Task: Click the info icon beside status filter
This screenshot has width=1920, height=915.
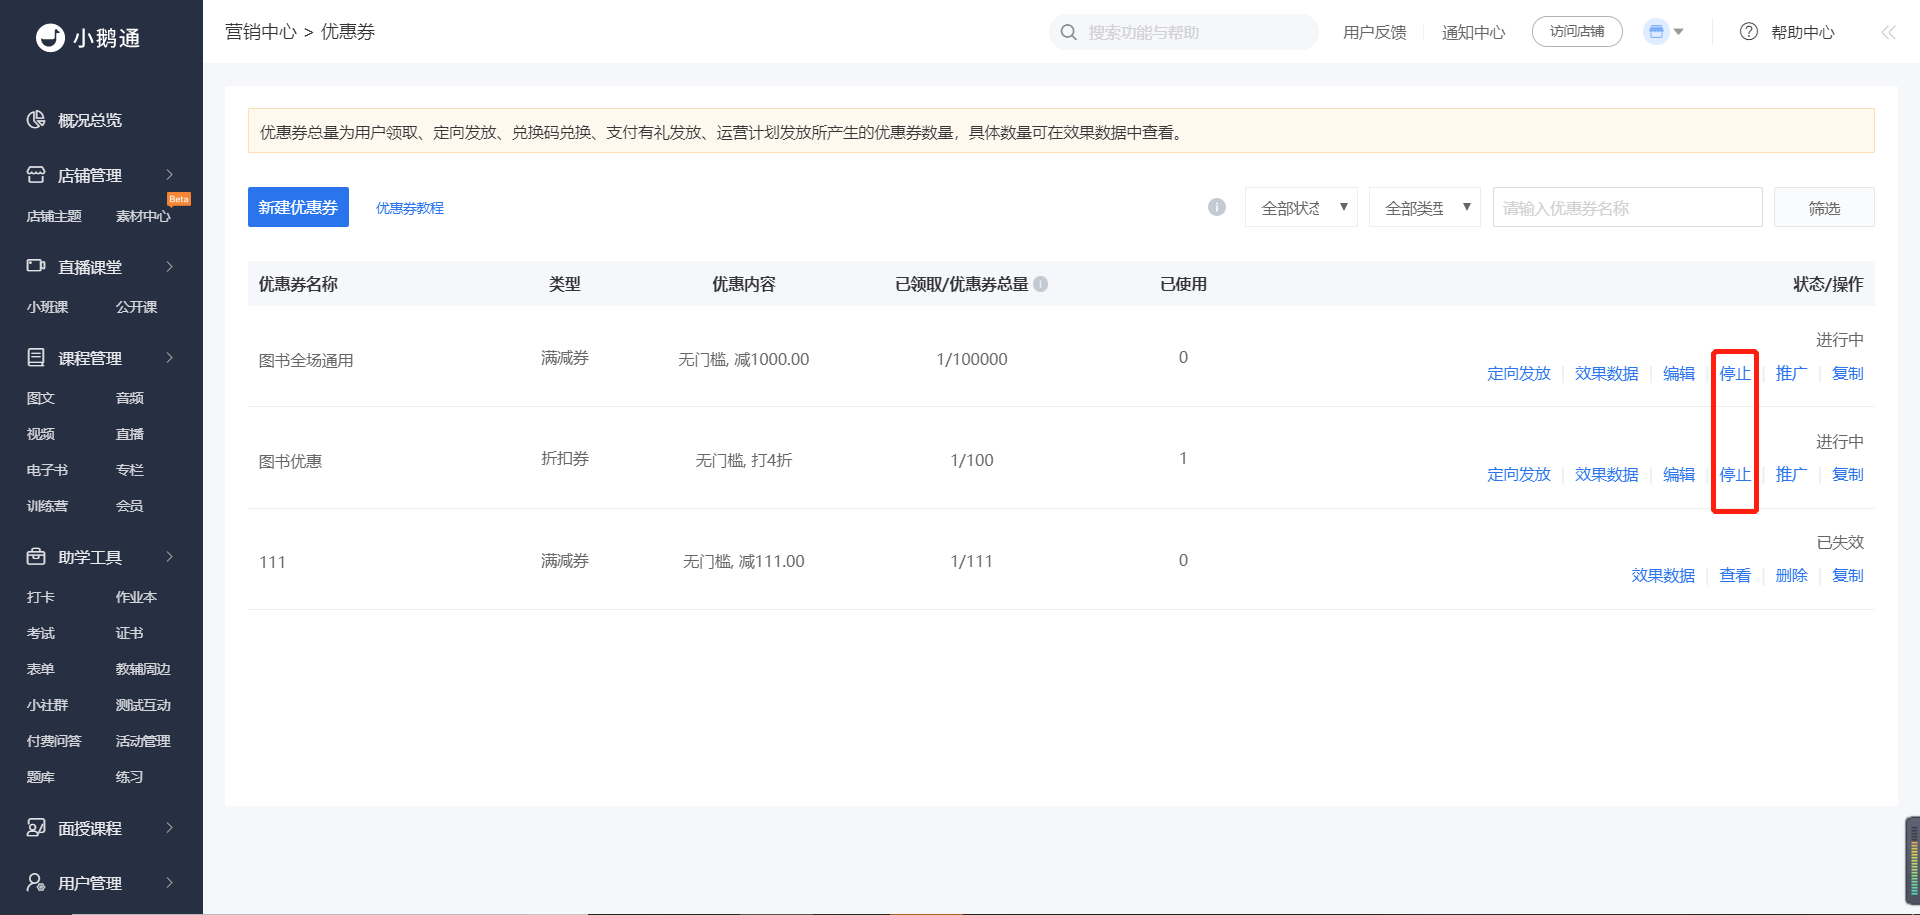Action: coord(1217,207)
